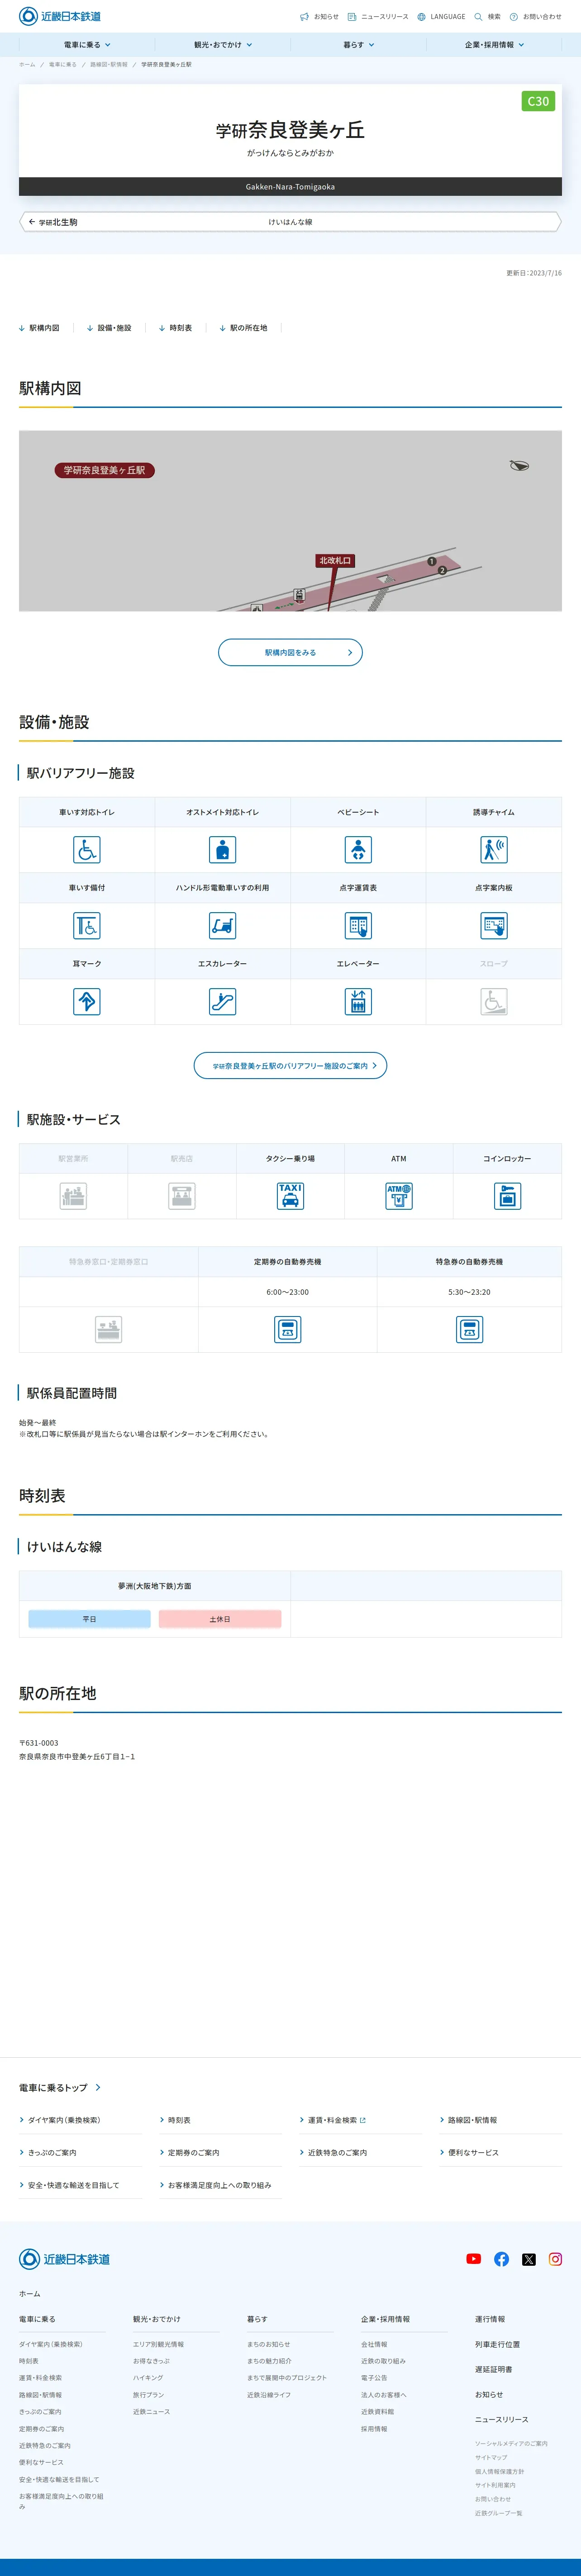This screenshot has height=2576, width=581.
Task: Click the limited express ticket machine icon
Action: (469, 1329)
